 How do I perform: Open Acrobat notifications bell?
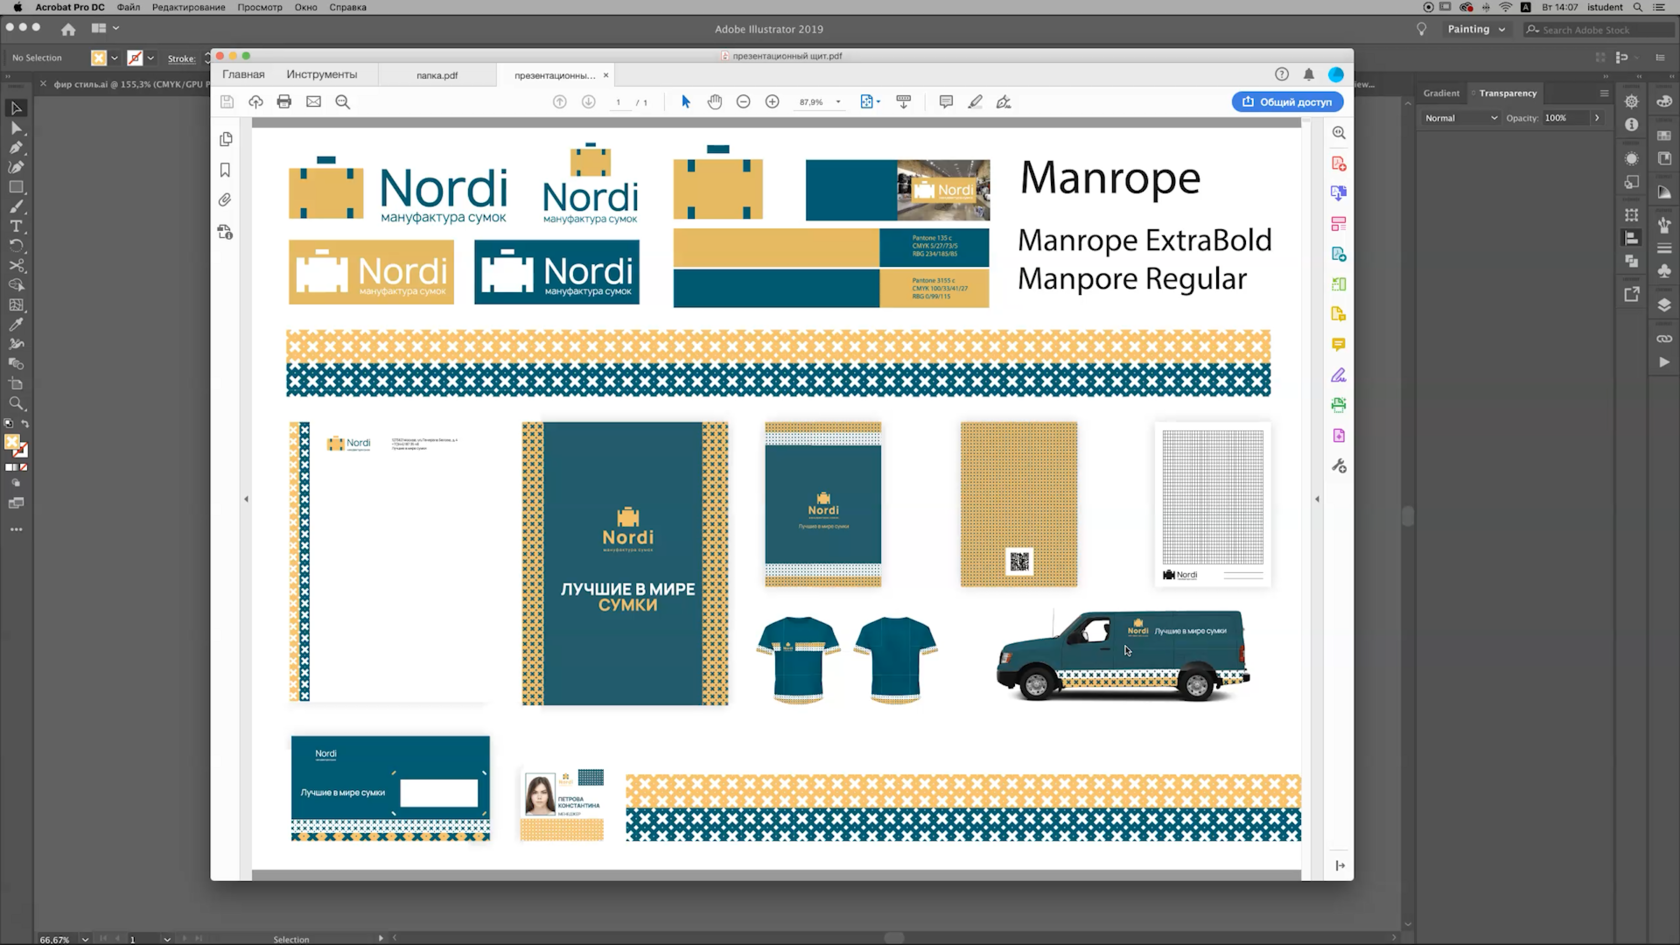(x=1309, y=74)
